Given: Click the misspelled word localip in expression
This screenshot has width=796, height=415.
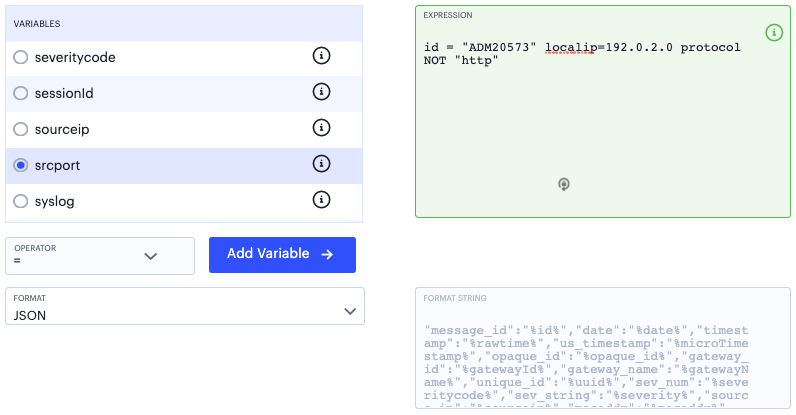Looking at the screenshot, I should click(x=571, y=47).
